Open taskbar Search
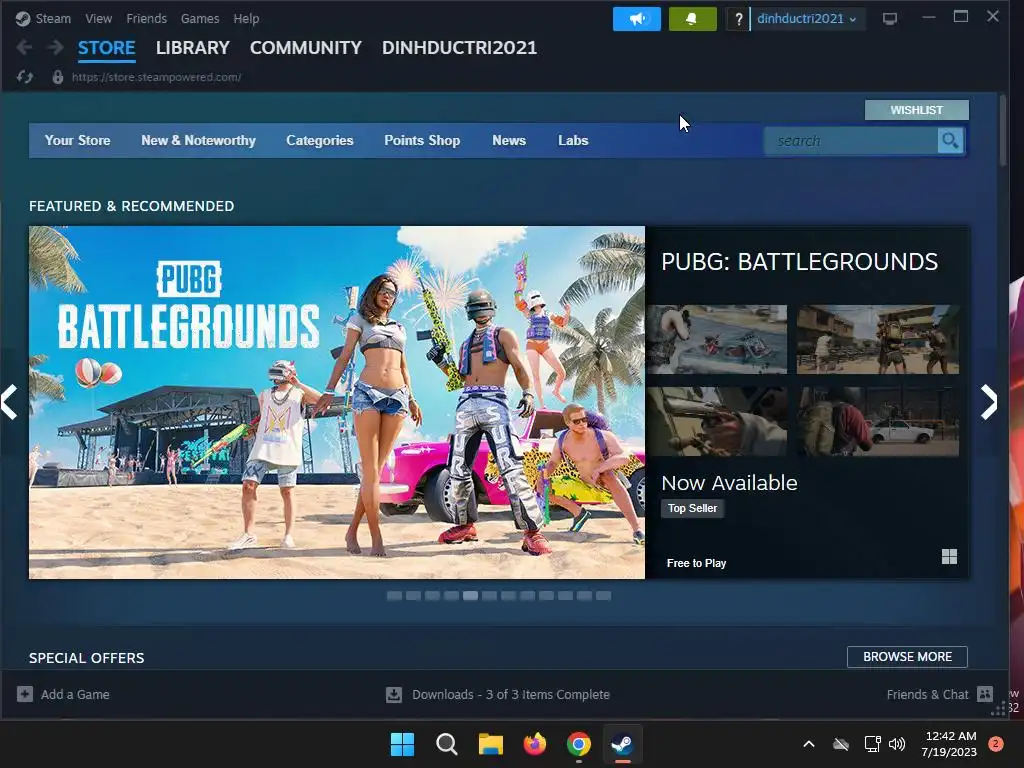The image size is (1024, 768). [447, 744]
